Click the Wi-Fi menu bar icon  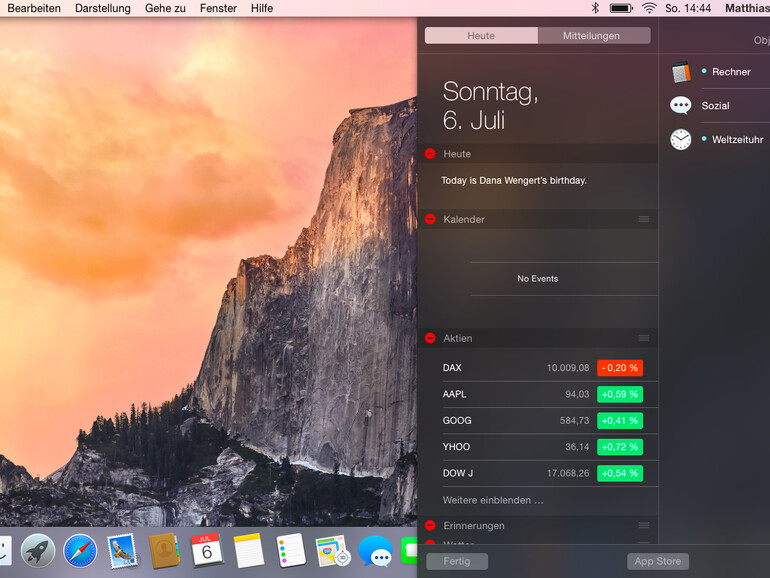649,8
